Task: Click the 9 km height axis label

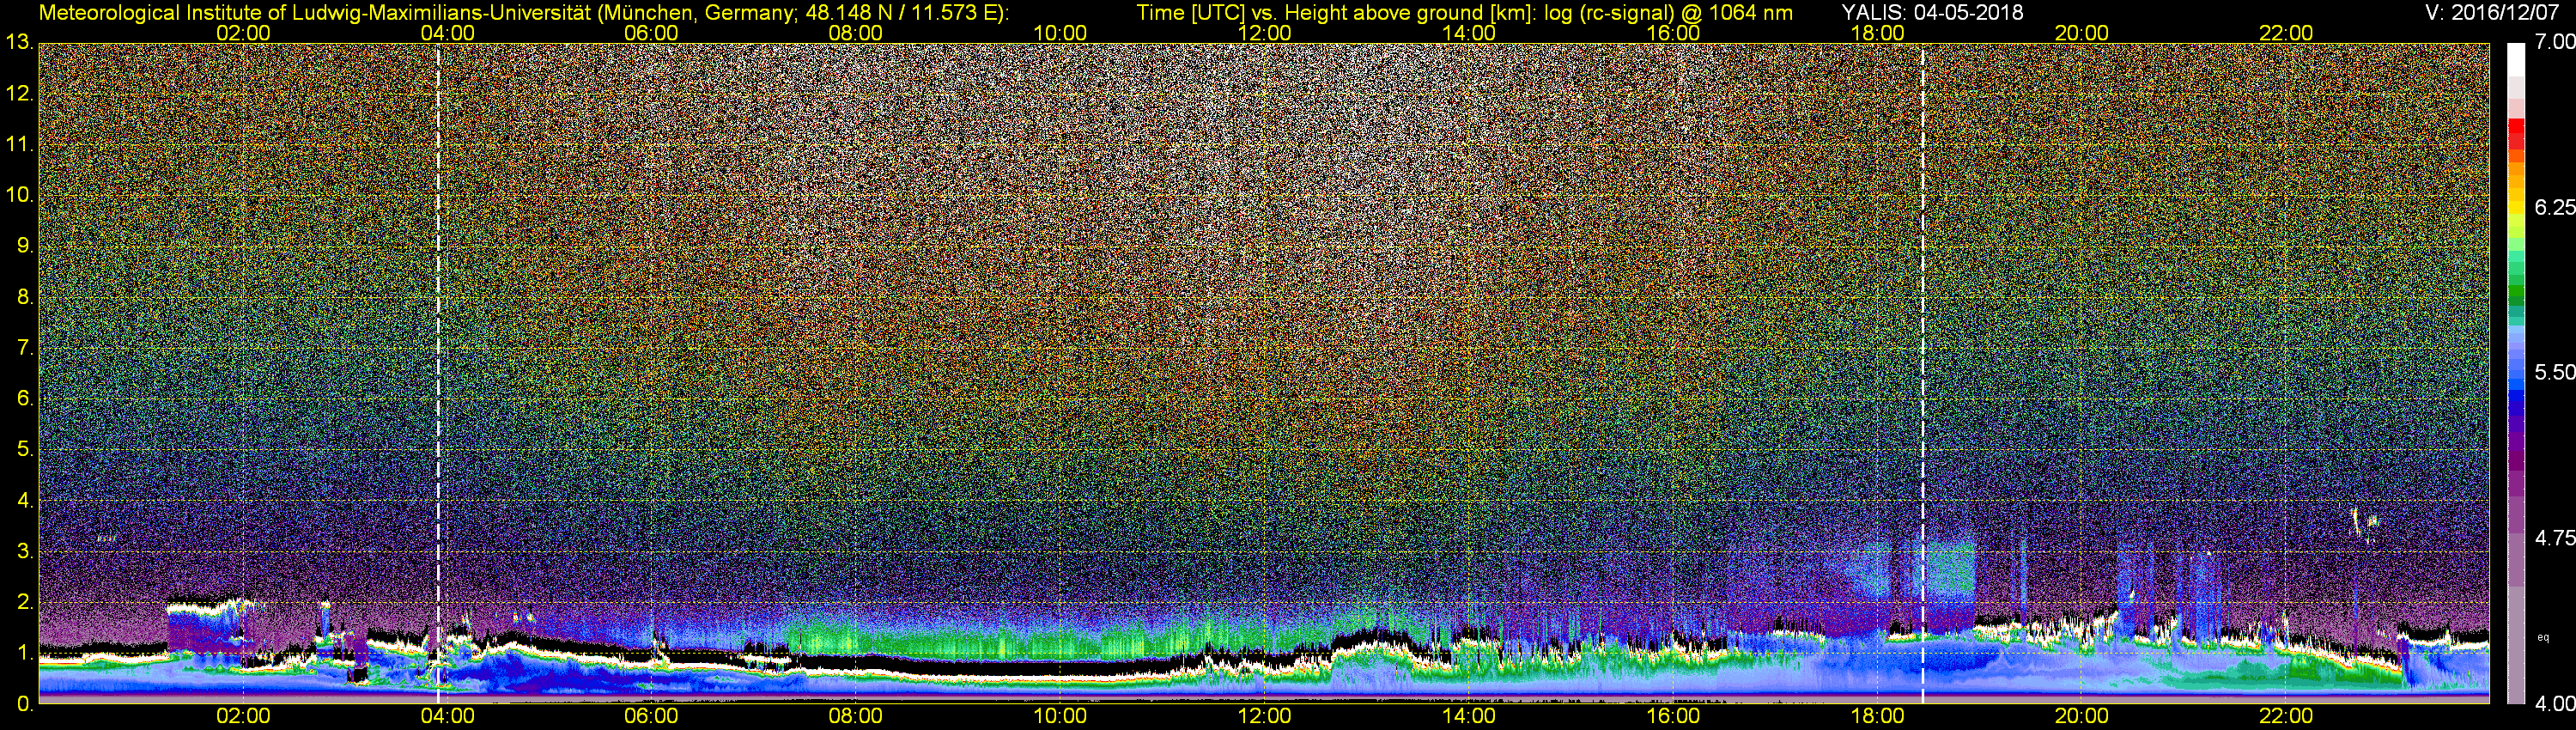Action: (24, 246)
